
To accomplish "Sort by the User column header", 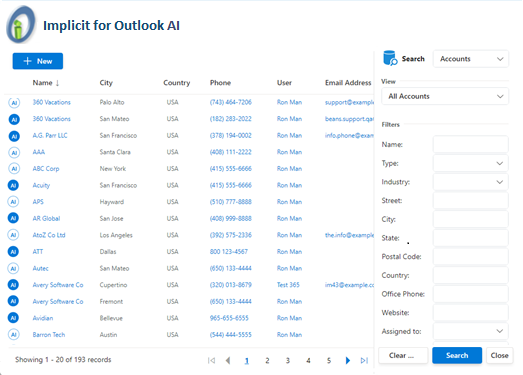I will [x=284, y=83].
